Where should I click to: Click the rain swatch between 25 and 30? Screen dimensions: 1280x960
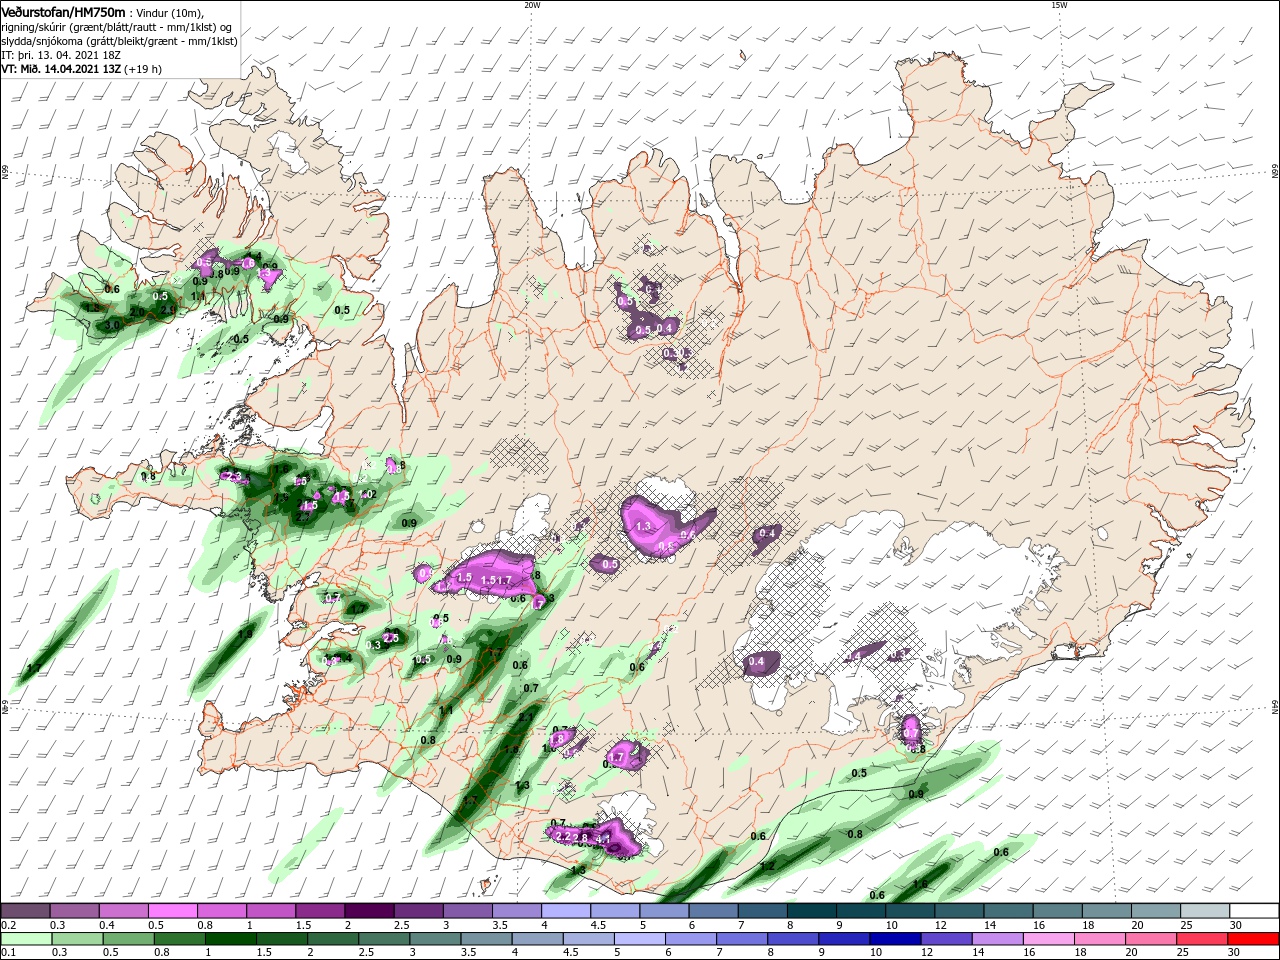coord(1202,939)
